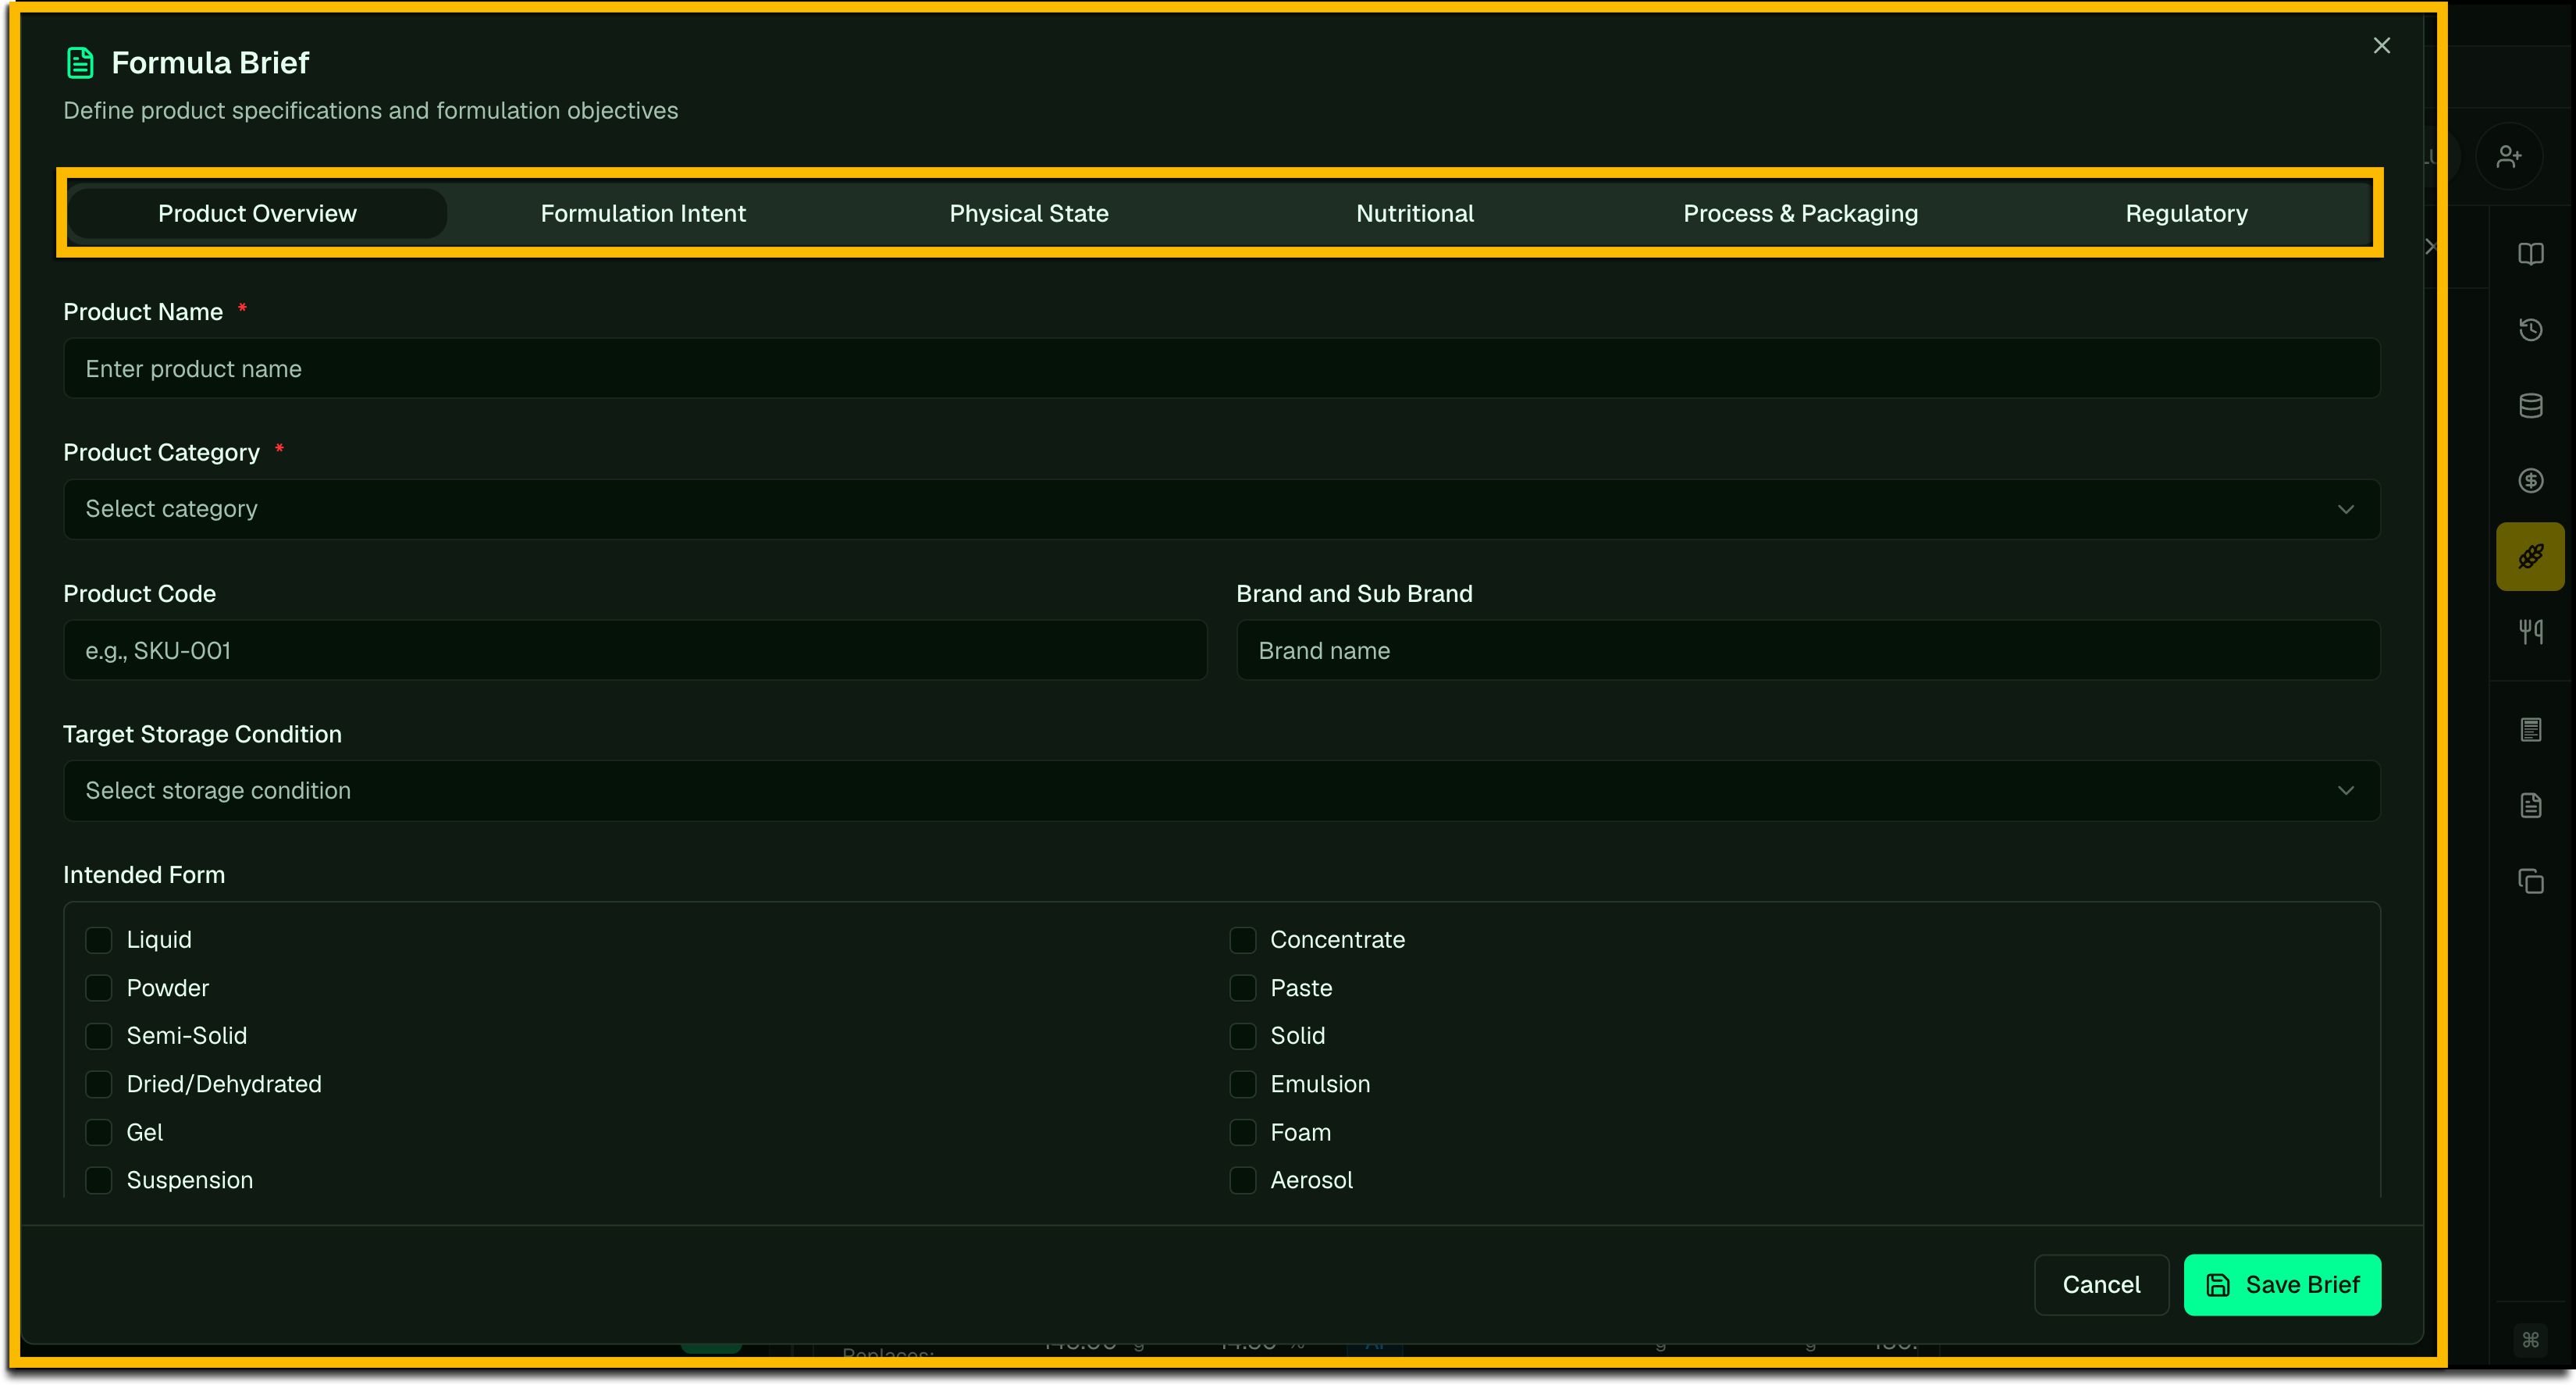
Task: Open the add user icon
Action: pos(2508,157)
